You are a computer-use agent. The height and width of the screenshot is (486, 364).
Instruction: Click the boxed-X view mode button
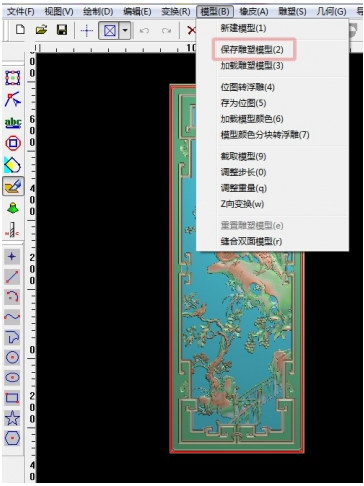tap(110, 31)
